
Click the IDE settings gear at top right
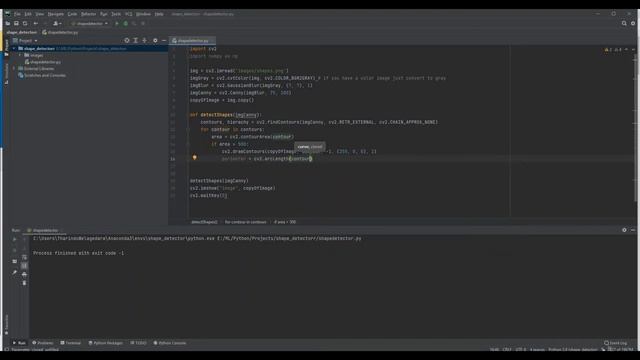coord(633,23)
